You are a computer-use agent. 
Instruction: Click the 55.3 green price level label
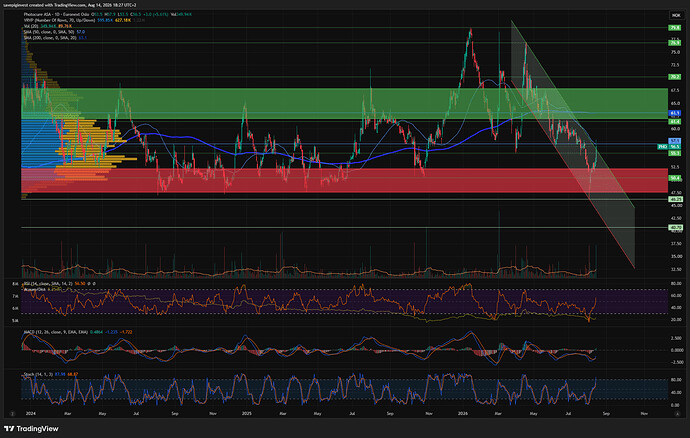(x=675, y=153)
